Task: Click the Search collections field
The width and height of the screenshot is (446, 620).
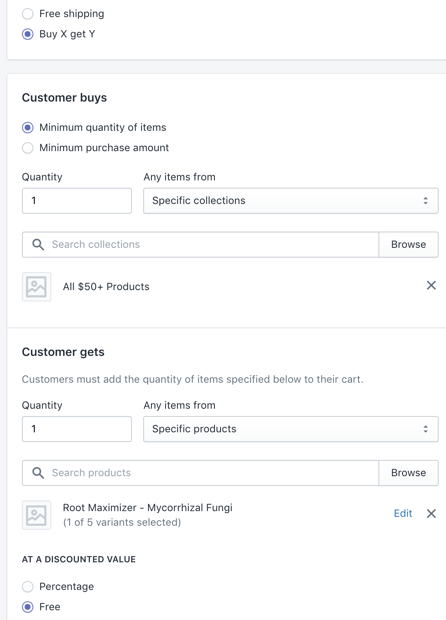Action: (x=200, y=244)
